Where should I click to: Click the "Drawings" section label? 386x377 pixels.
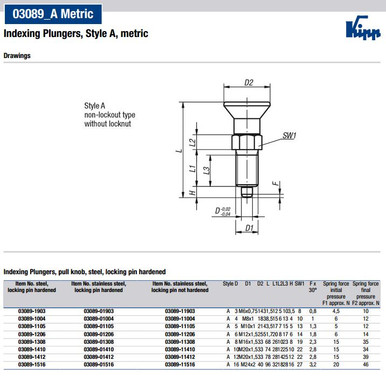pos(17,56)
